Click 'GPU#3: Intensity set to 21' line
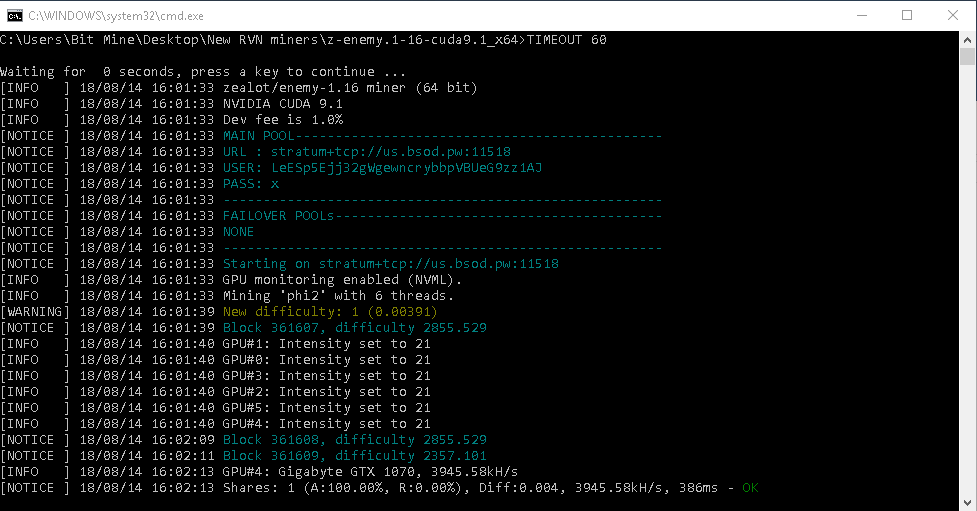Viewport: 977px width, 511px height. pos(326,376)
